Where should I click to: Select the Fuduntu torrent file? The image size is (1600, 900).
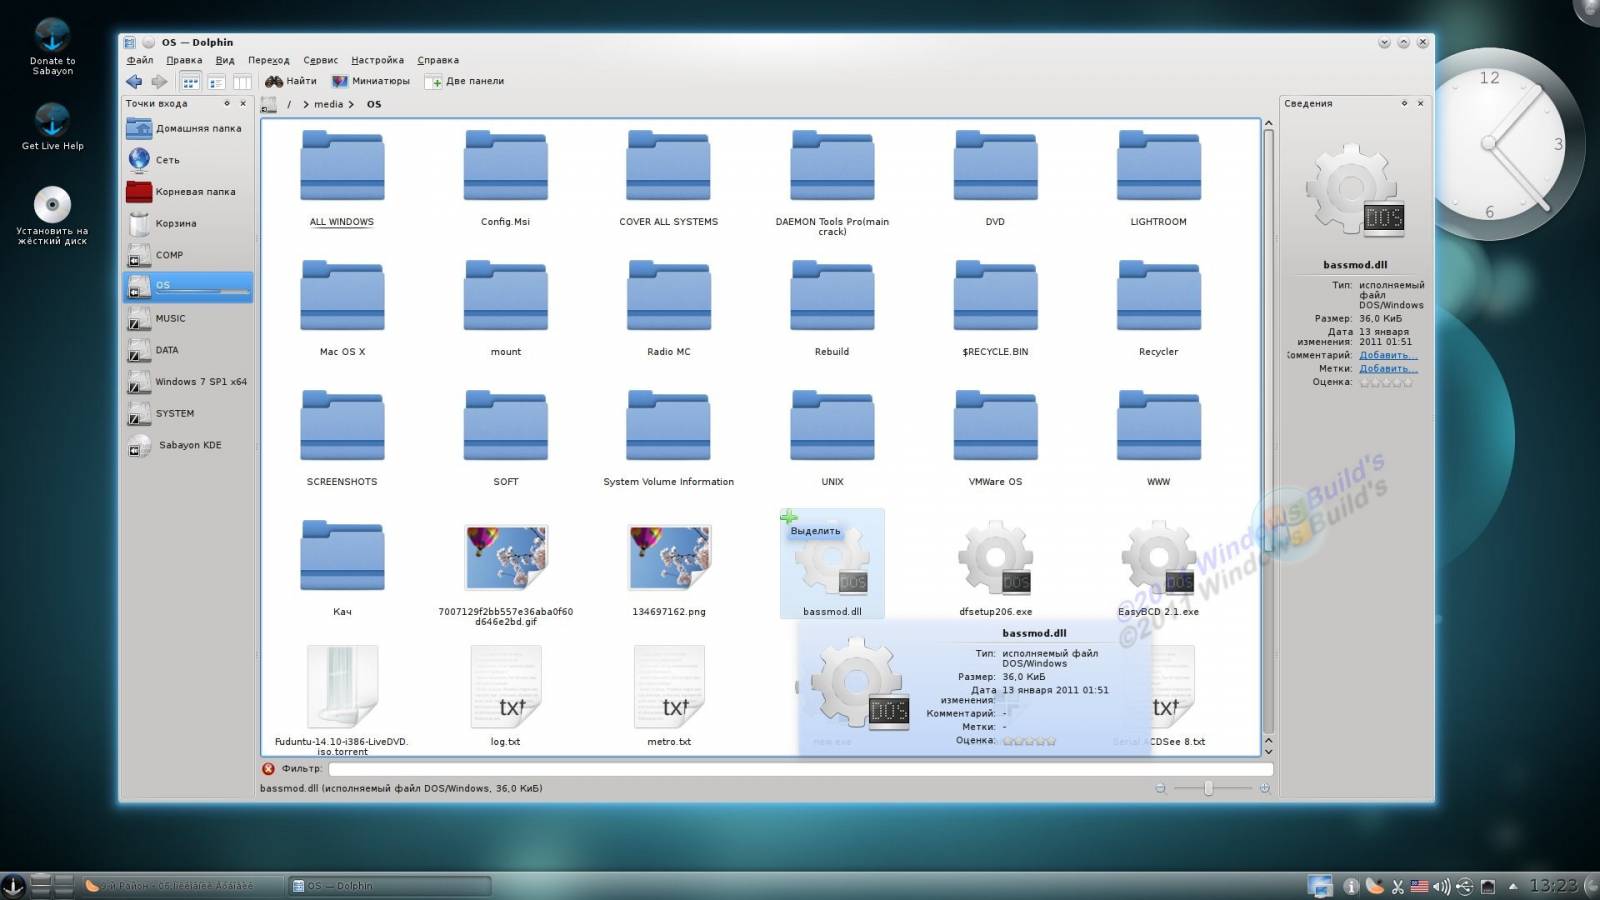coord(342,700)
